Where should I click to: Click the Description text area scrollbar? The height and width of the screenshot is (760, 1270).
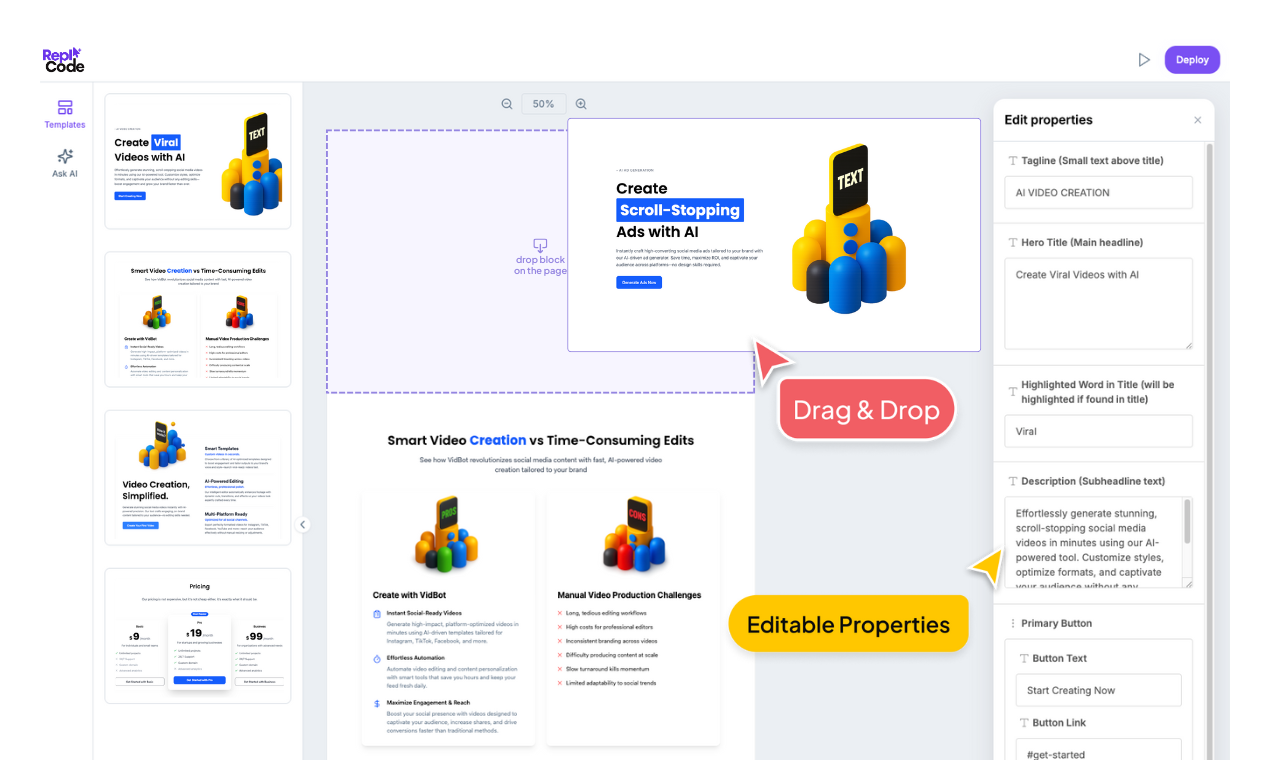(x=1187, y=522)
